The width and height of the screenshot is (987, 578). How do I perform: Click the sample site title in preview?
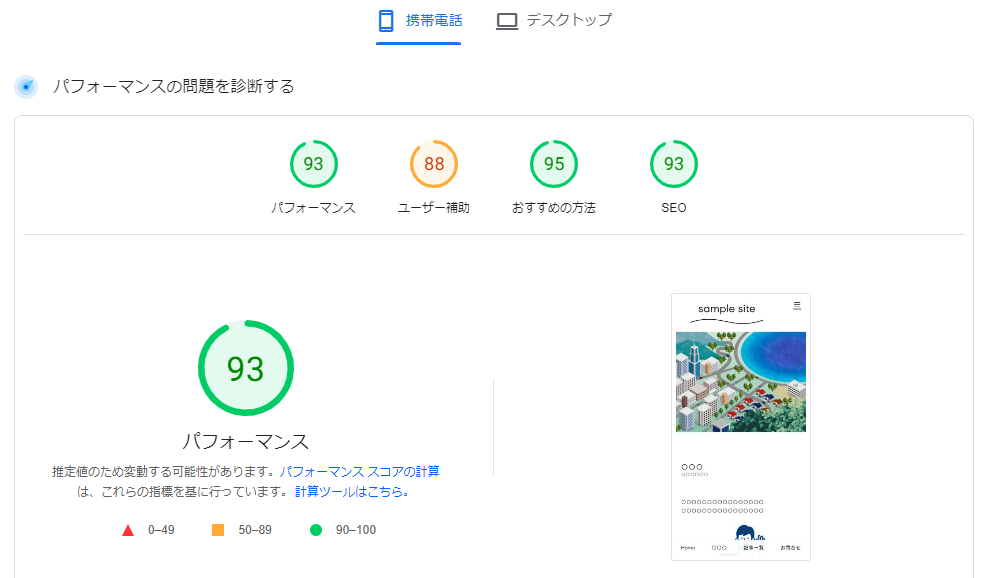point(726,309)
